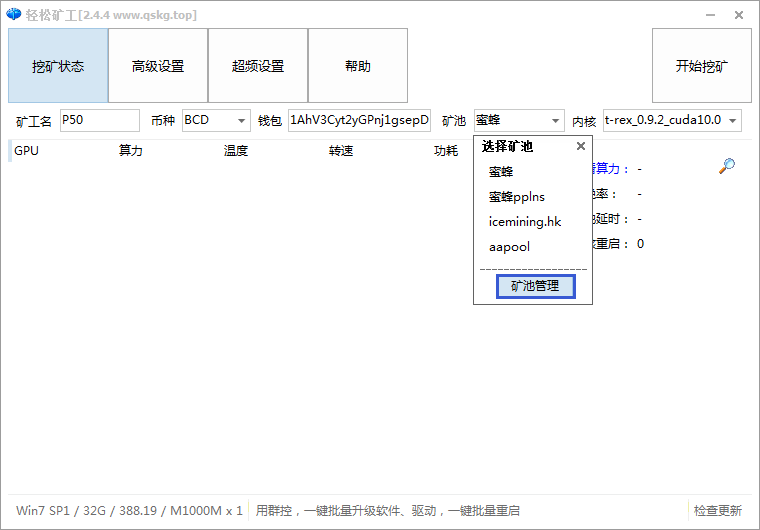Select 蜜蜂 from the pool list

(x=502, y=172)
